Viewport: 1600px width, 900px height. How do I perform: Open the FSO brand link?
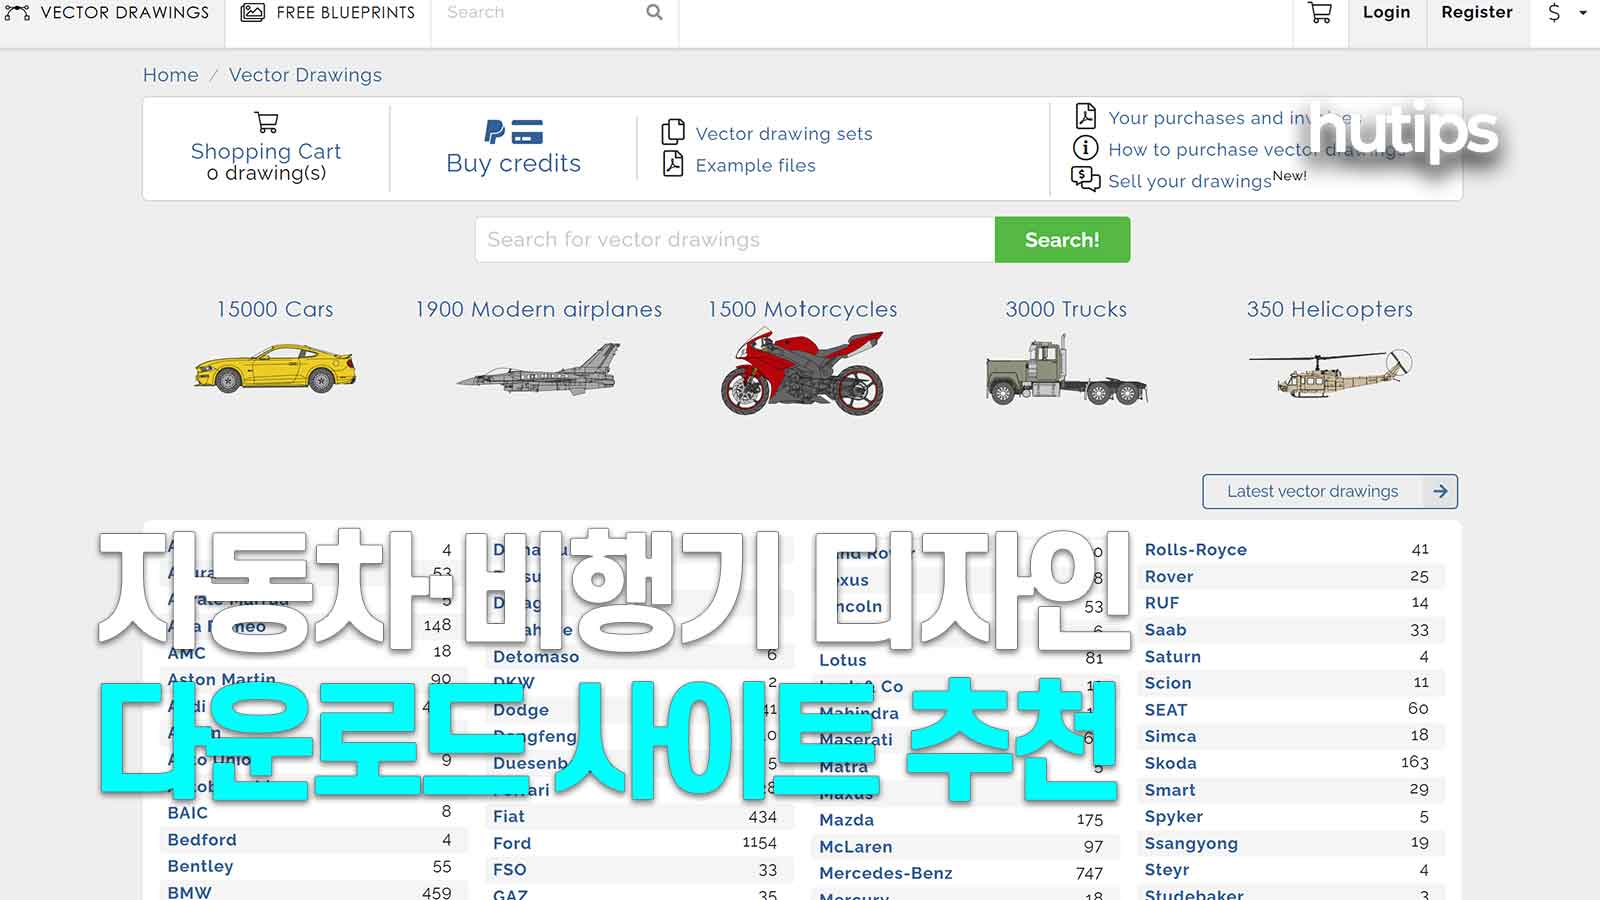point(509,870)
